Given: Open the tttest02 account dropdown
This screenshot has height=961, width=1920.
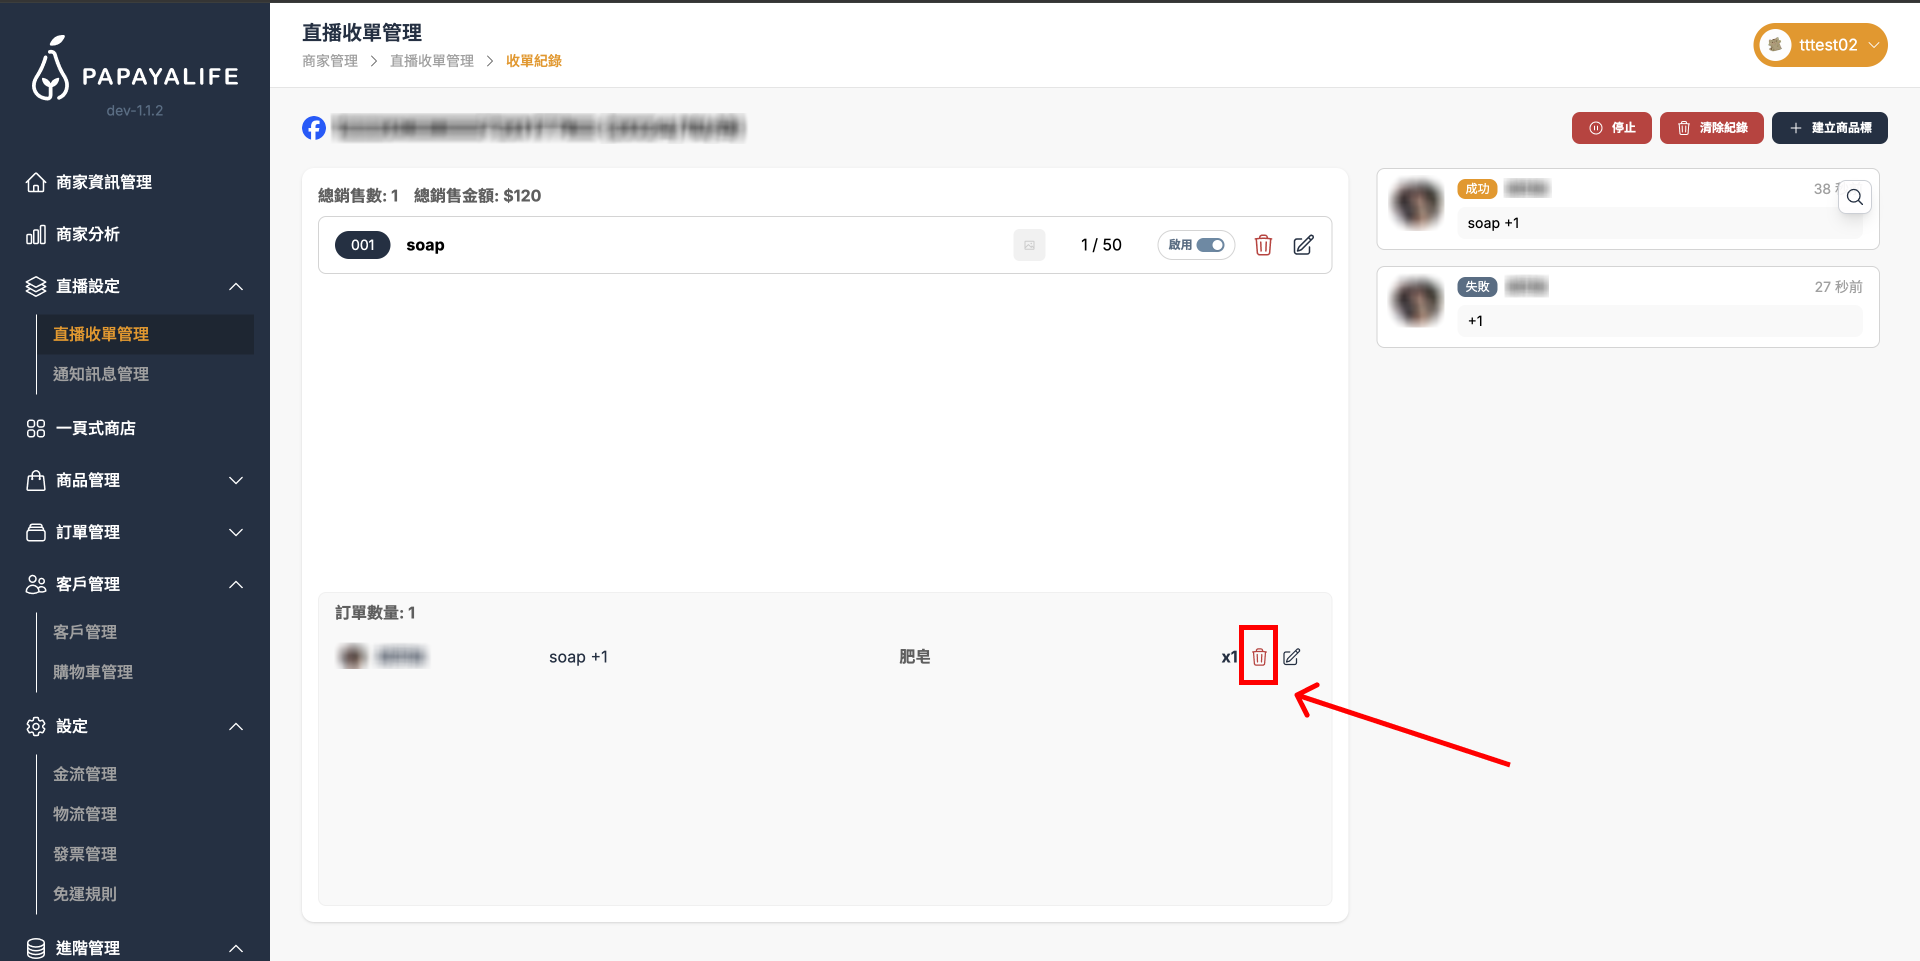Looking at the screenshot, I should tap(1820, 45).
